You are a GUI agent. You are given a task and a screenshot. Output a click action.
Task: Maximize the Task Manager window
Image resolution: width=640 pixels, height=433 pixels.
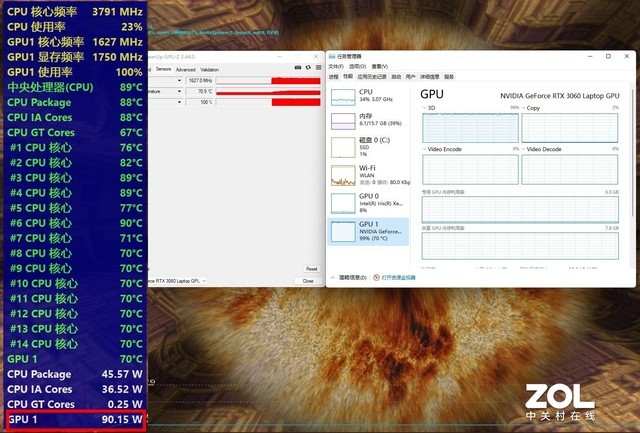pos(608,56)
